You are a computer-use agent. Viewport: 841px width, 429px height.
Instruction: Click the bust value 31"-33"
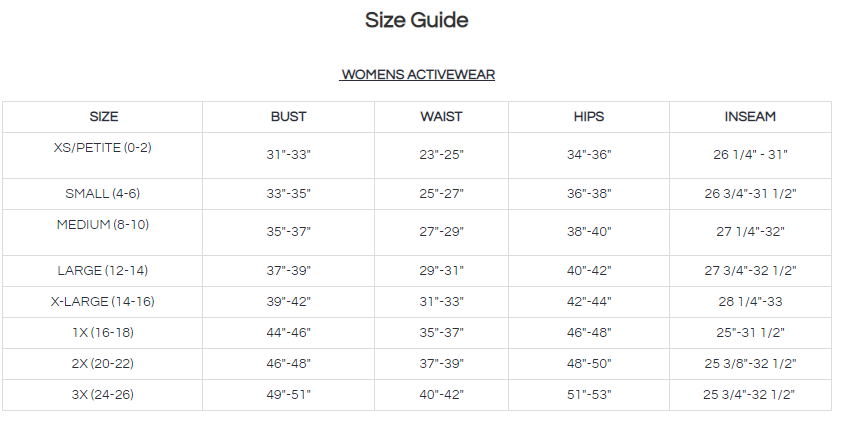pyautogui.click(x=289, y=155)
